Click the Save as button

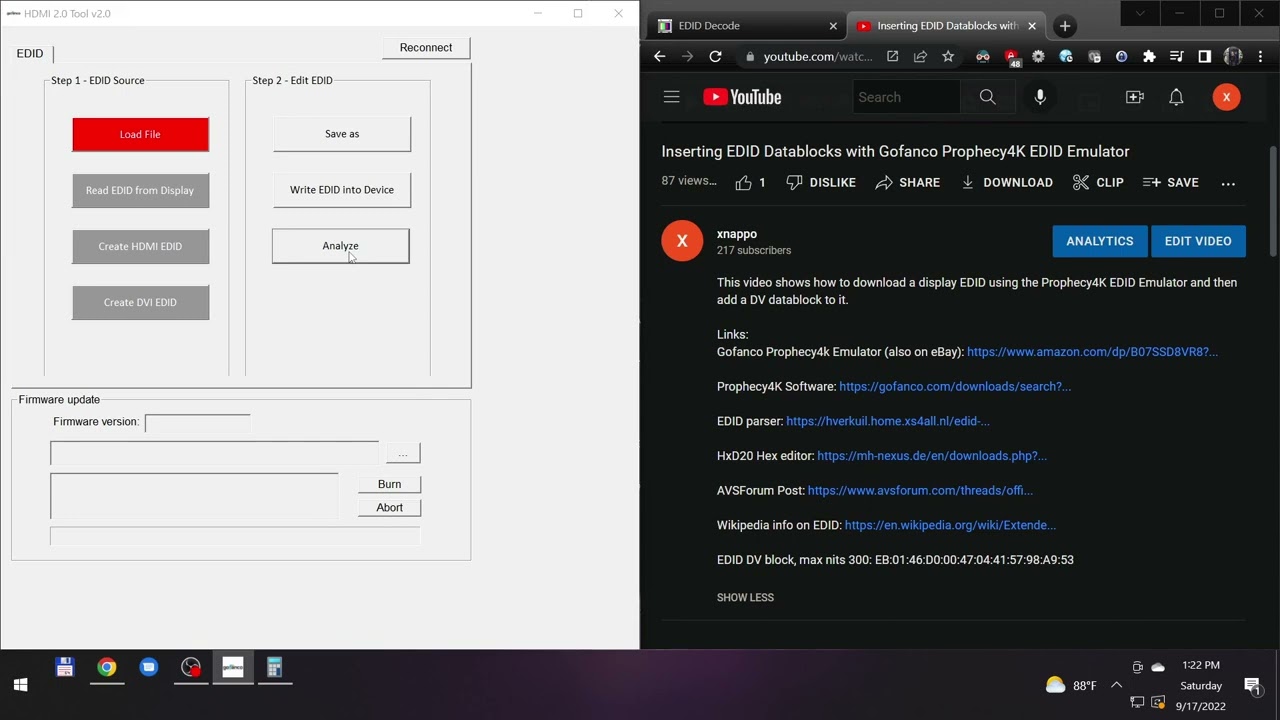[x=342, y=134]
